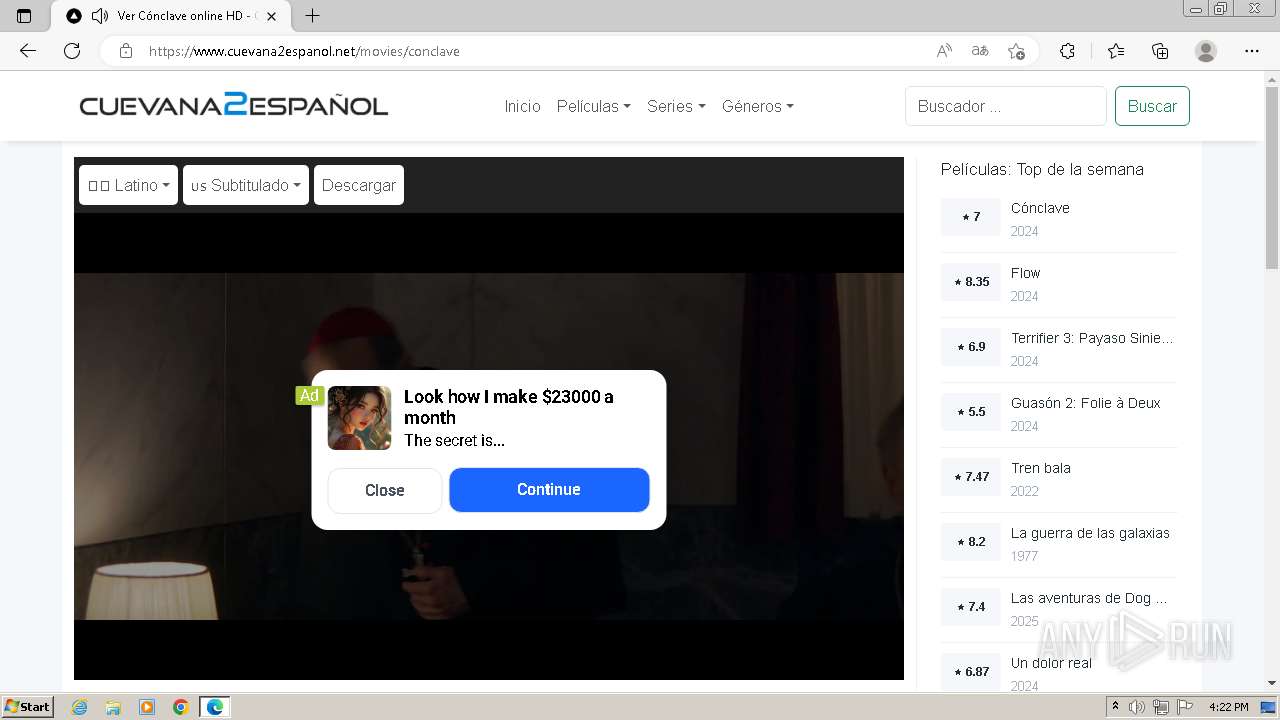The height and width of the screenshot is (720, 1280).
Task: Expand the Géneros dropdown menu
Action: 757,106
